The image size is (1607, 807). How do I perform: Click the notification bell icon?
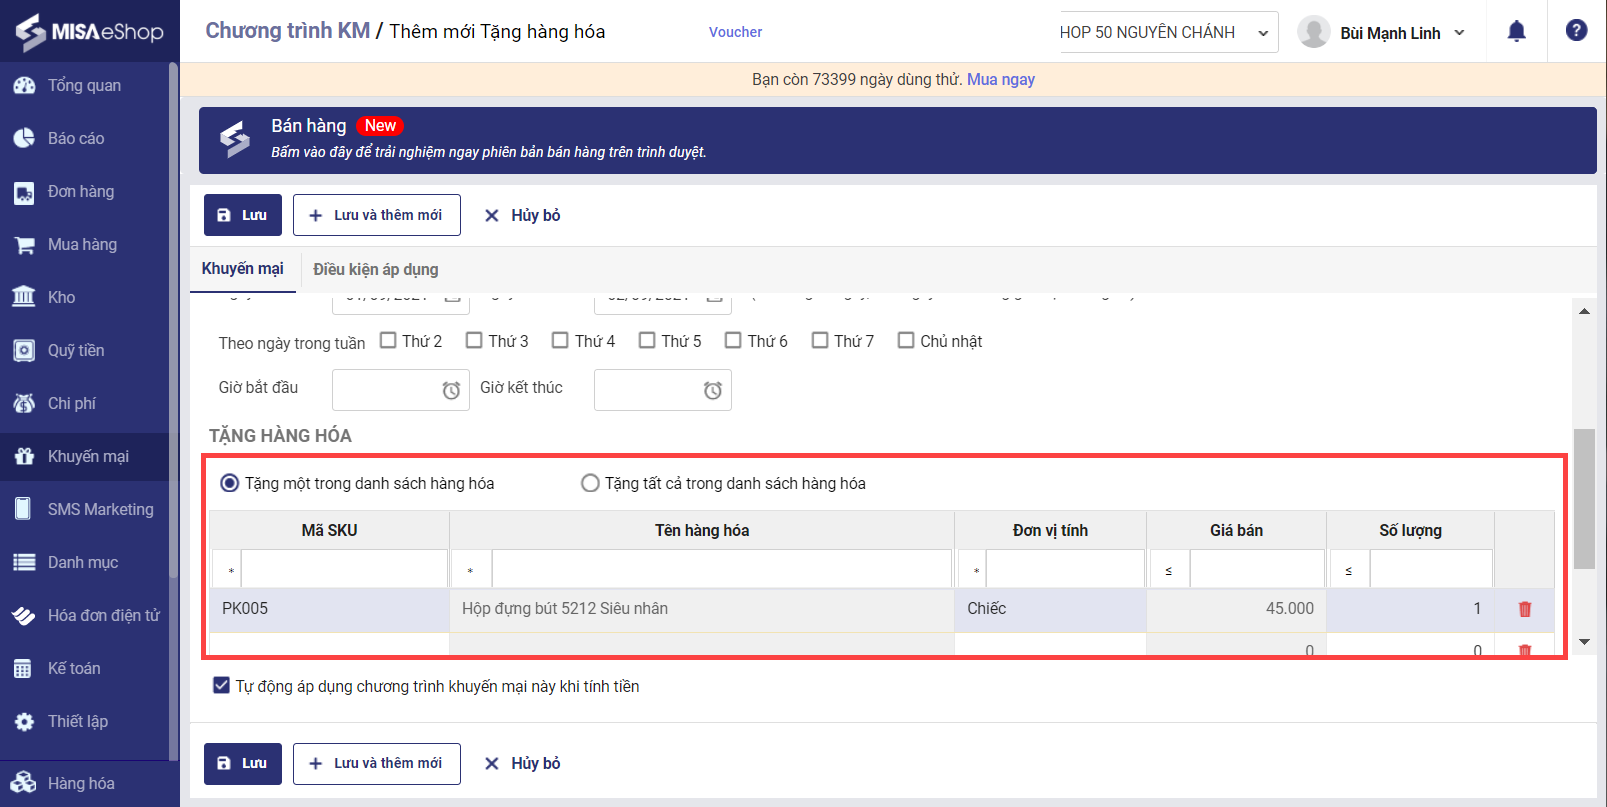point(1516,32)
